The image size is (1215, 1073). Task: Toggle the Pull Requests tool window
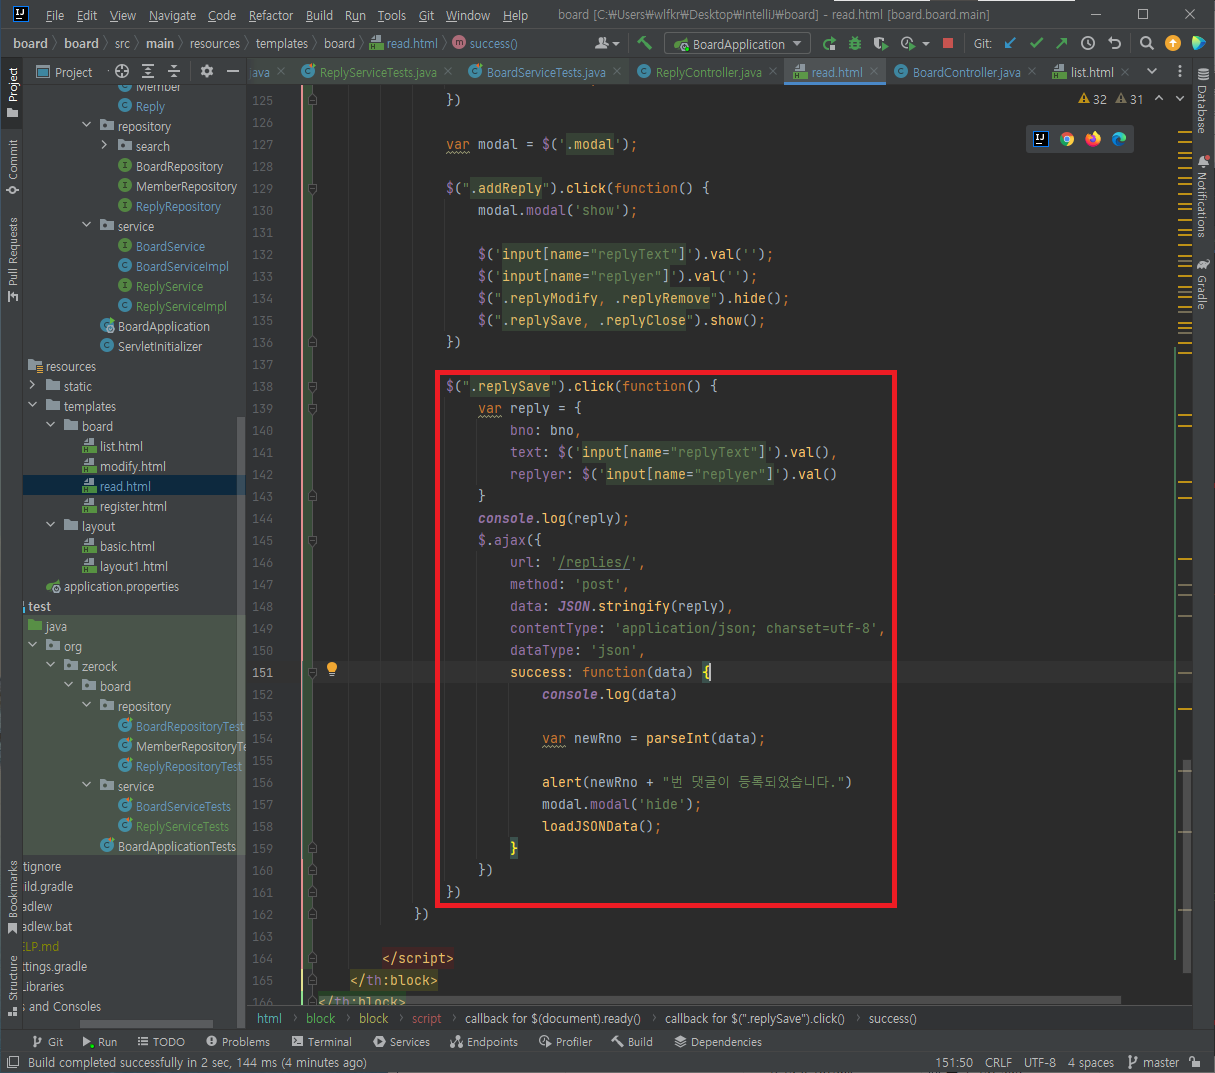coord(13,258)
